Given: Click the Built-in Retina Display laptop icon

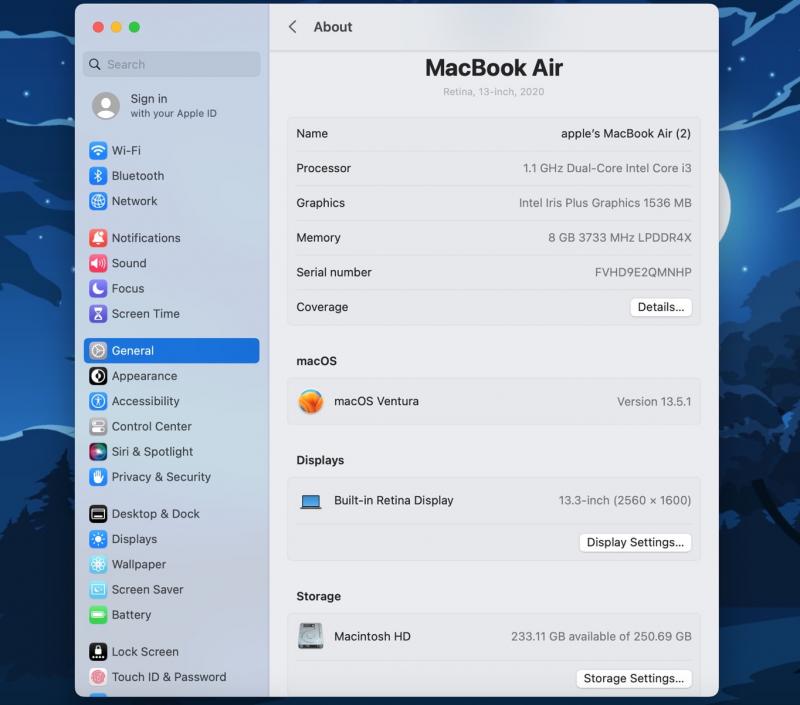Looking at the screenshot, I should (311, 501).
